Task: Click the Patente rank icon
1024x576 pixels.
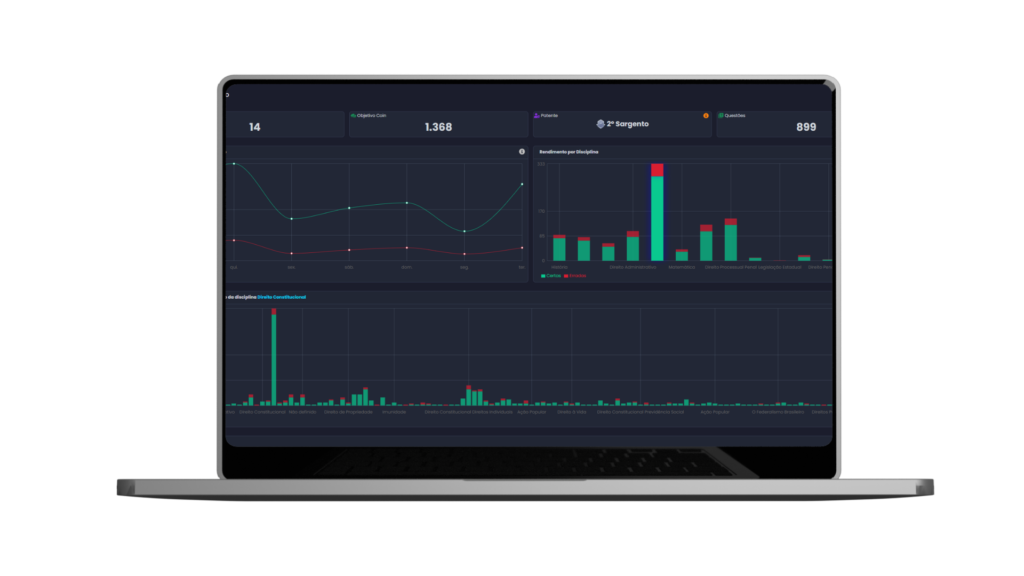Action: [x=538, y=115]
